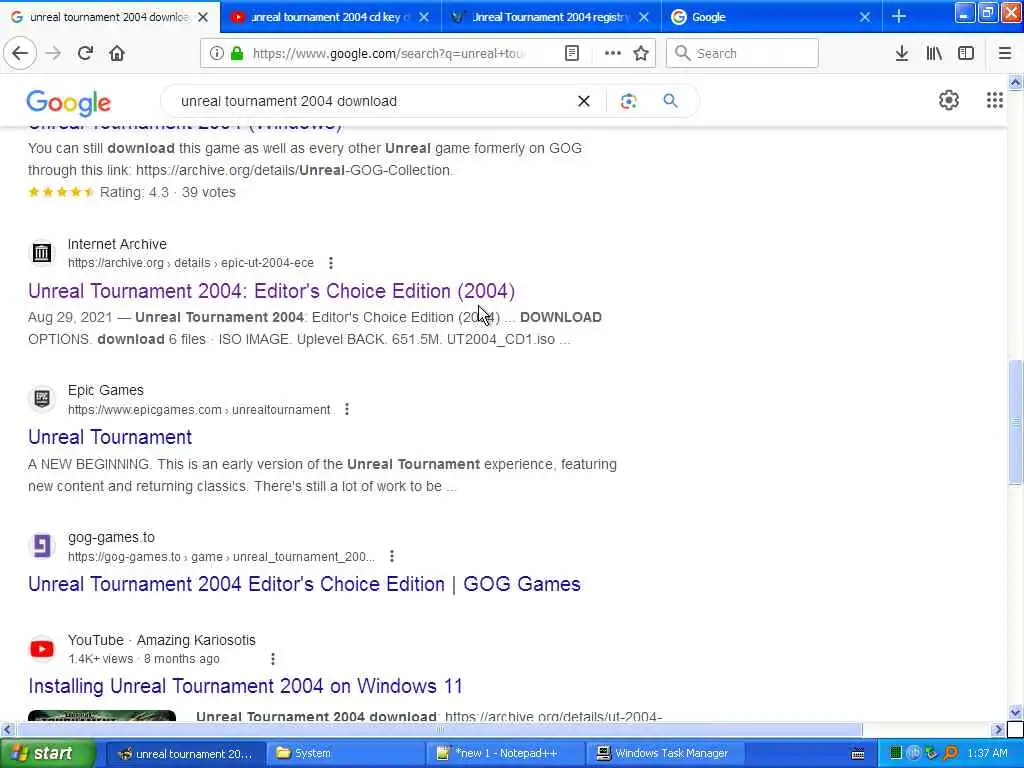Click the Rating: 4.3 · 39 votes text
This screenshot has width=1024, height=768.
coord(167,193)
